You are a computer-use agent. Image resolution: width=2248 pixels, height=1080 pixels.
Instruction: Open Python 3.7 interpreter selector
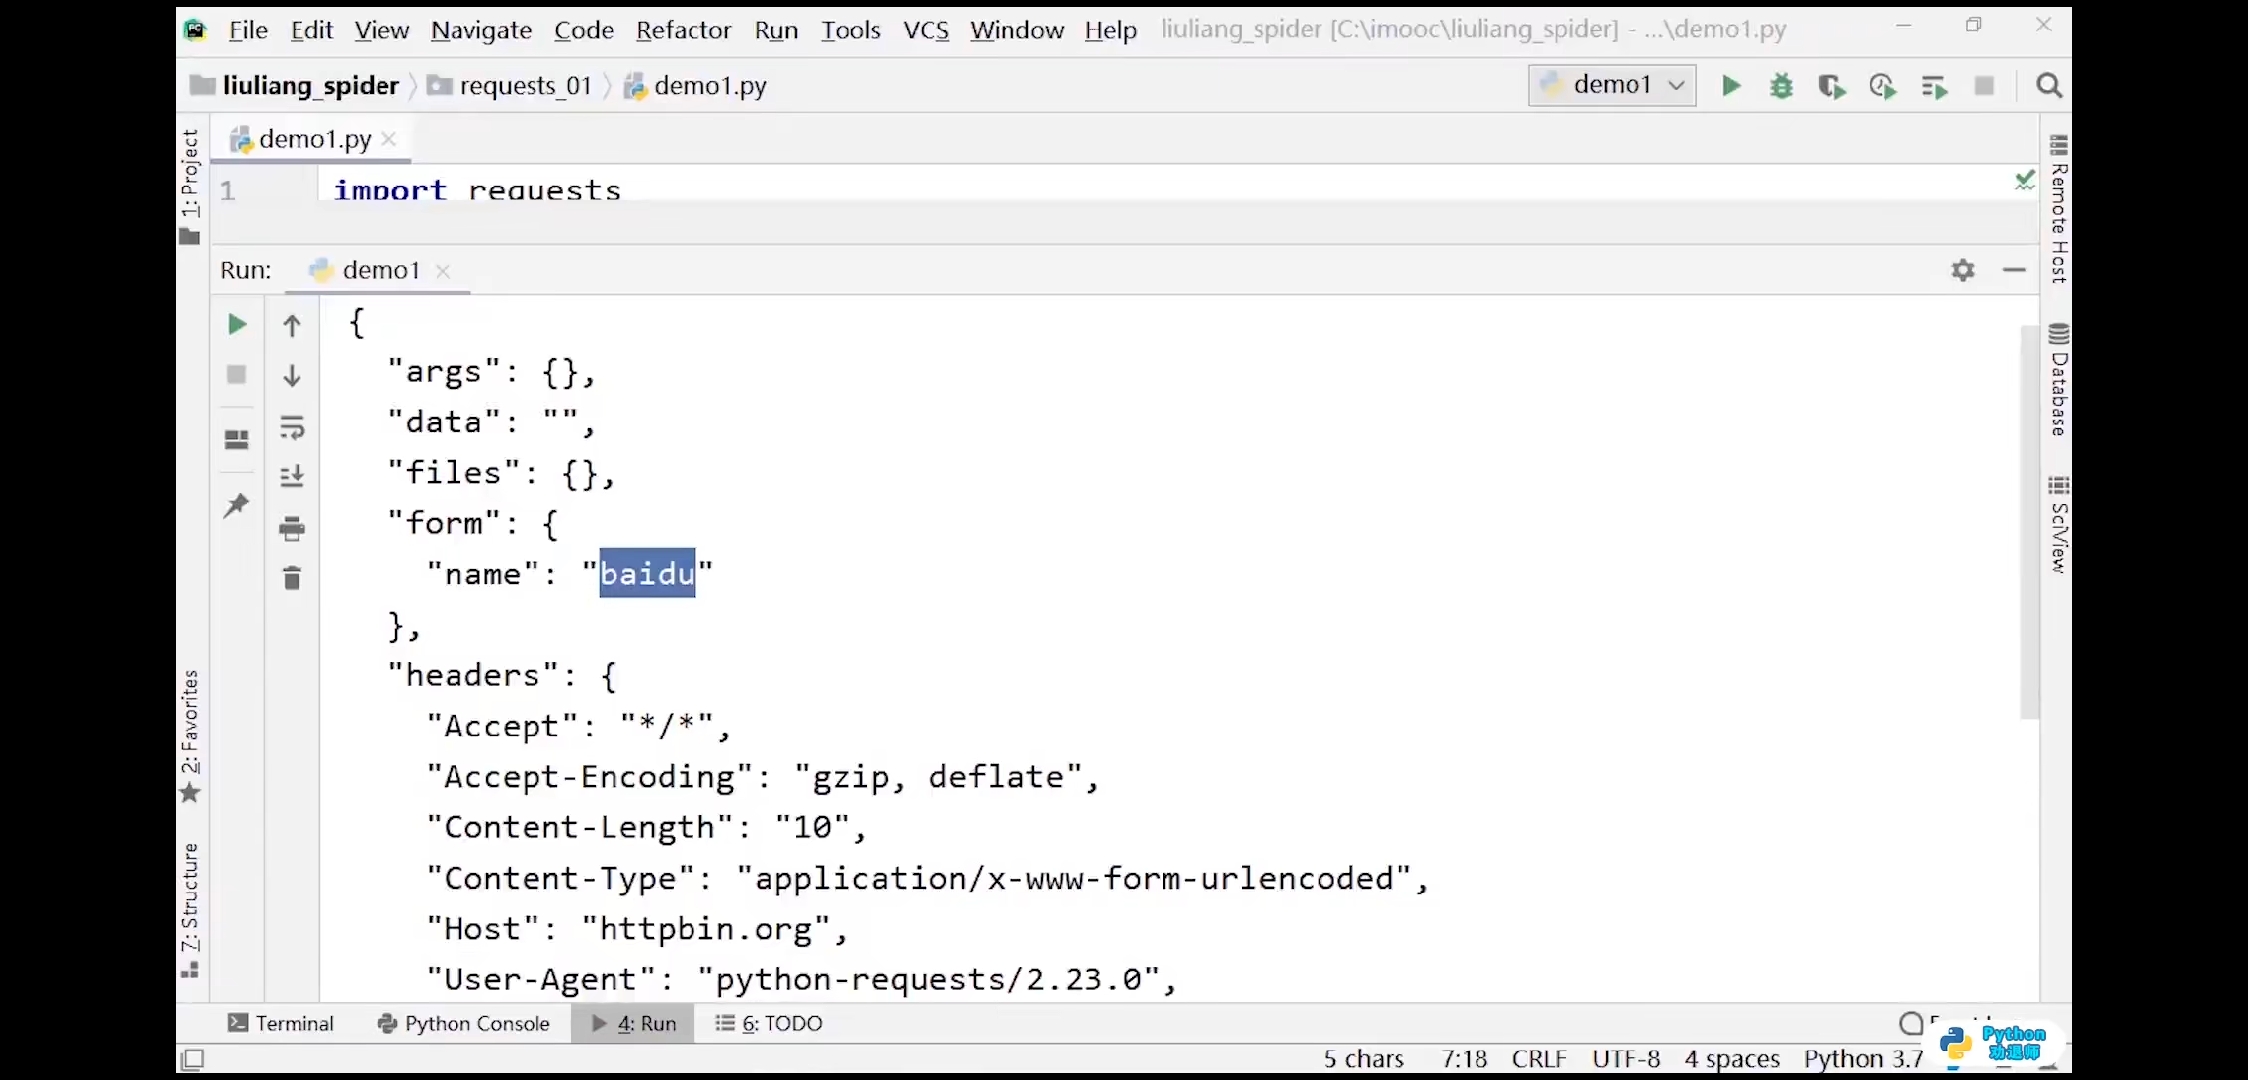(x=1862, y=1058)
